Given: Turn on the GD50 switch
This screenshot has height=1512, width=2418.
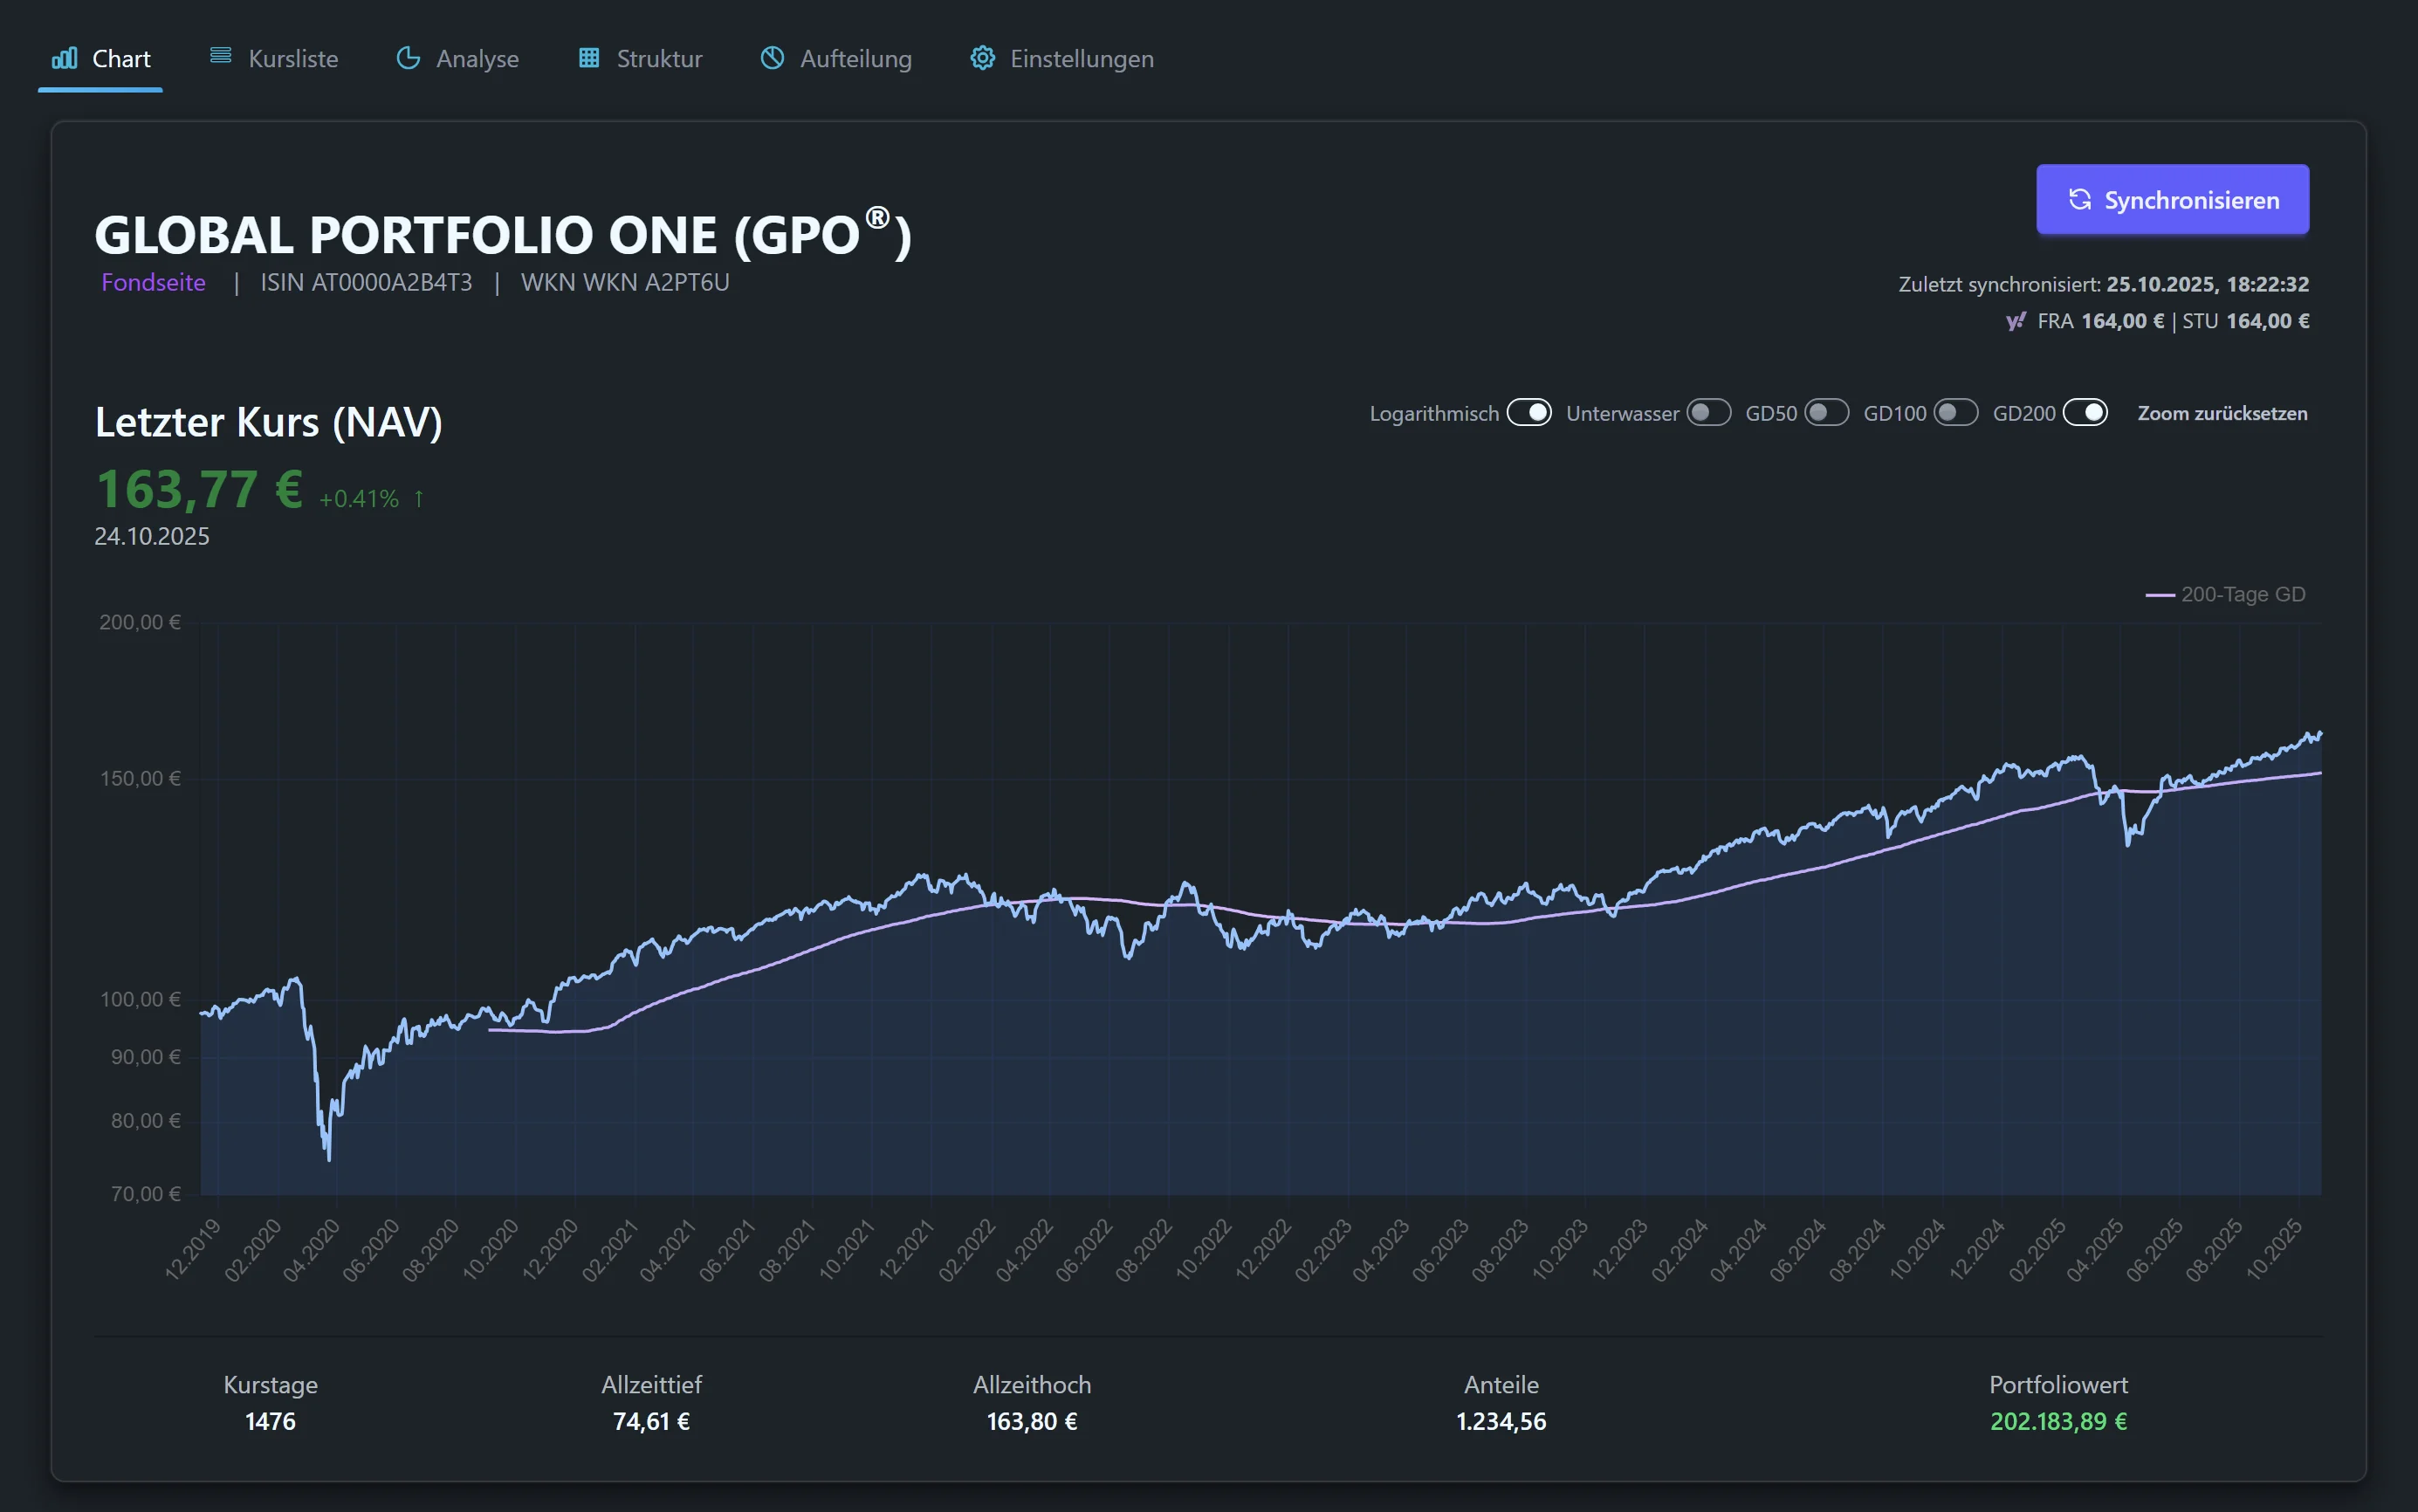Looking at the screenshot, I should (x=1826, y=413).
